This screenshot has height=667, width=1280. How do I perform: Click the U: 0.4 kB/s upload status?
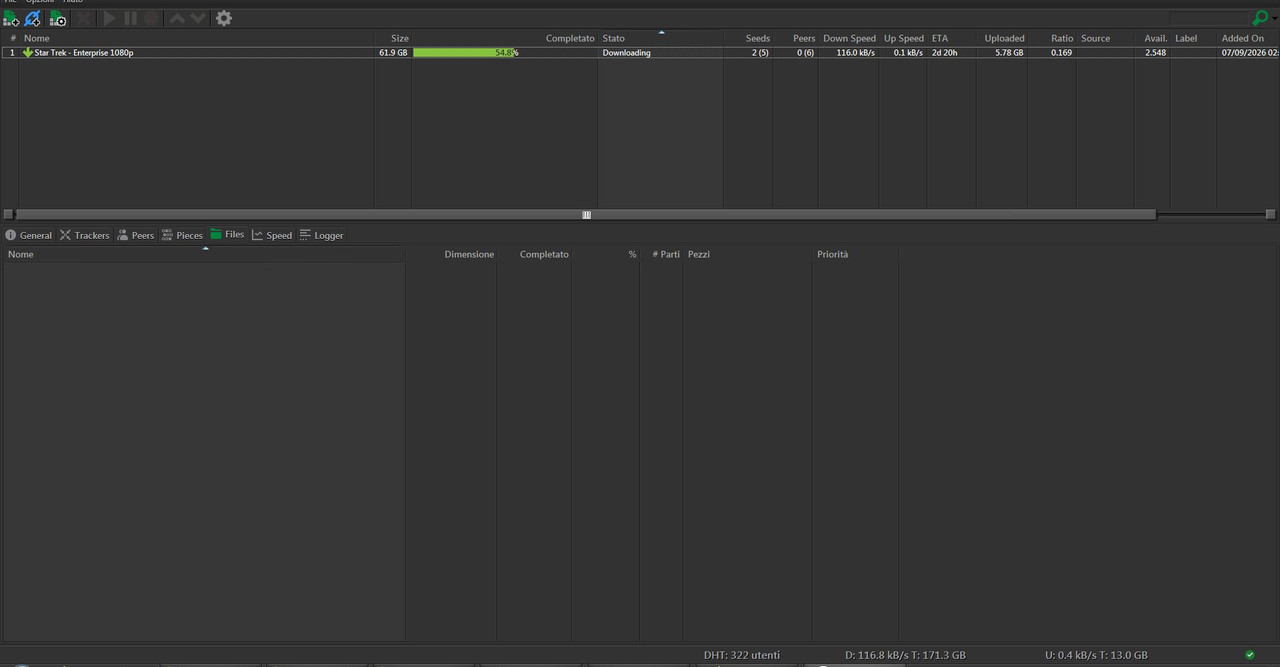click(1096, 655)
